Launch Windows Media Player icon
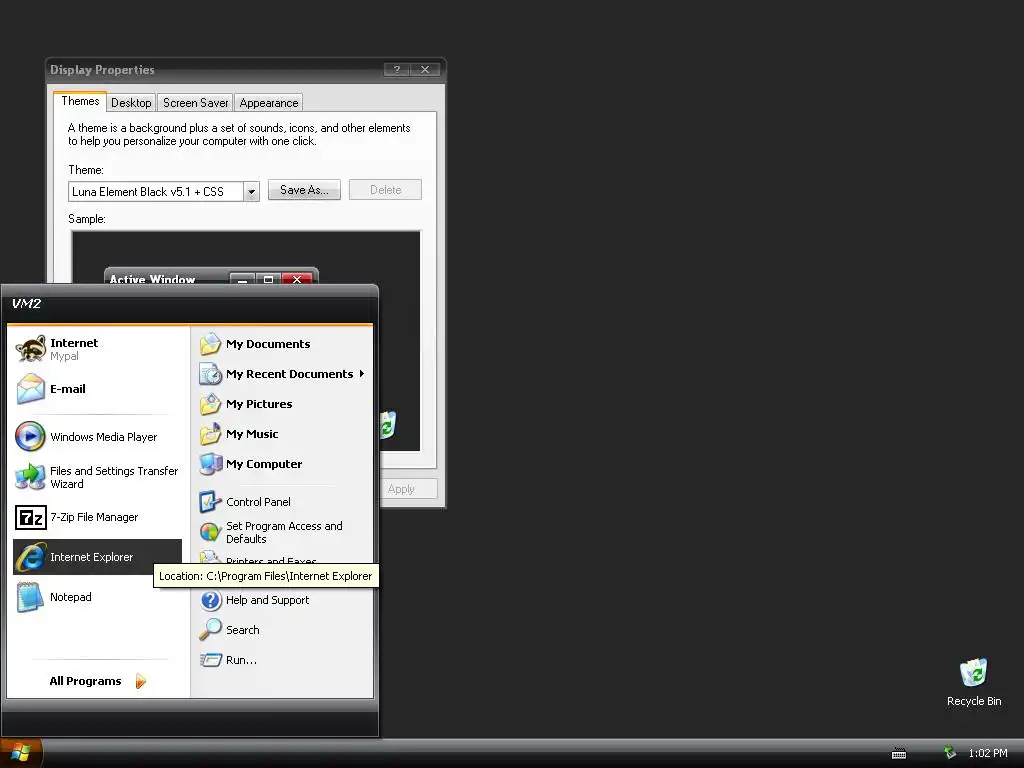This screenshot has height=768, width=1024. [30, 437]
